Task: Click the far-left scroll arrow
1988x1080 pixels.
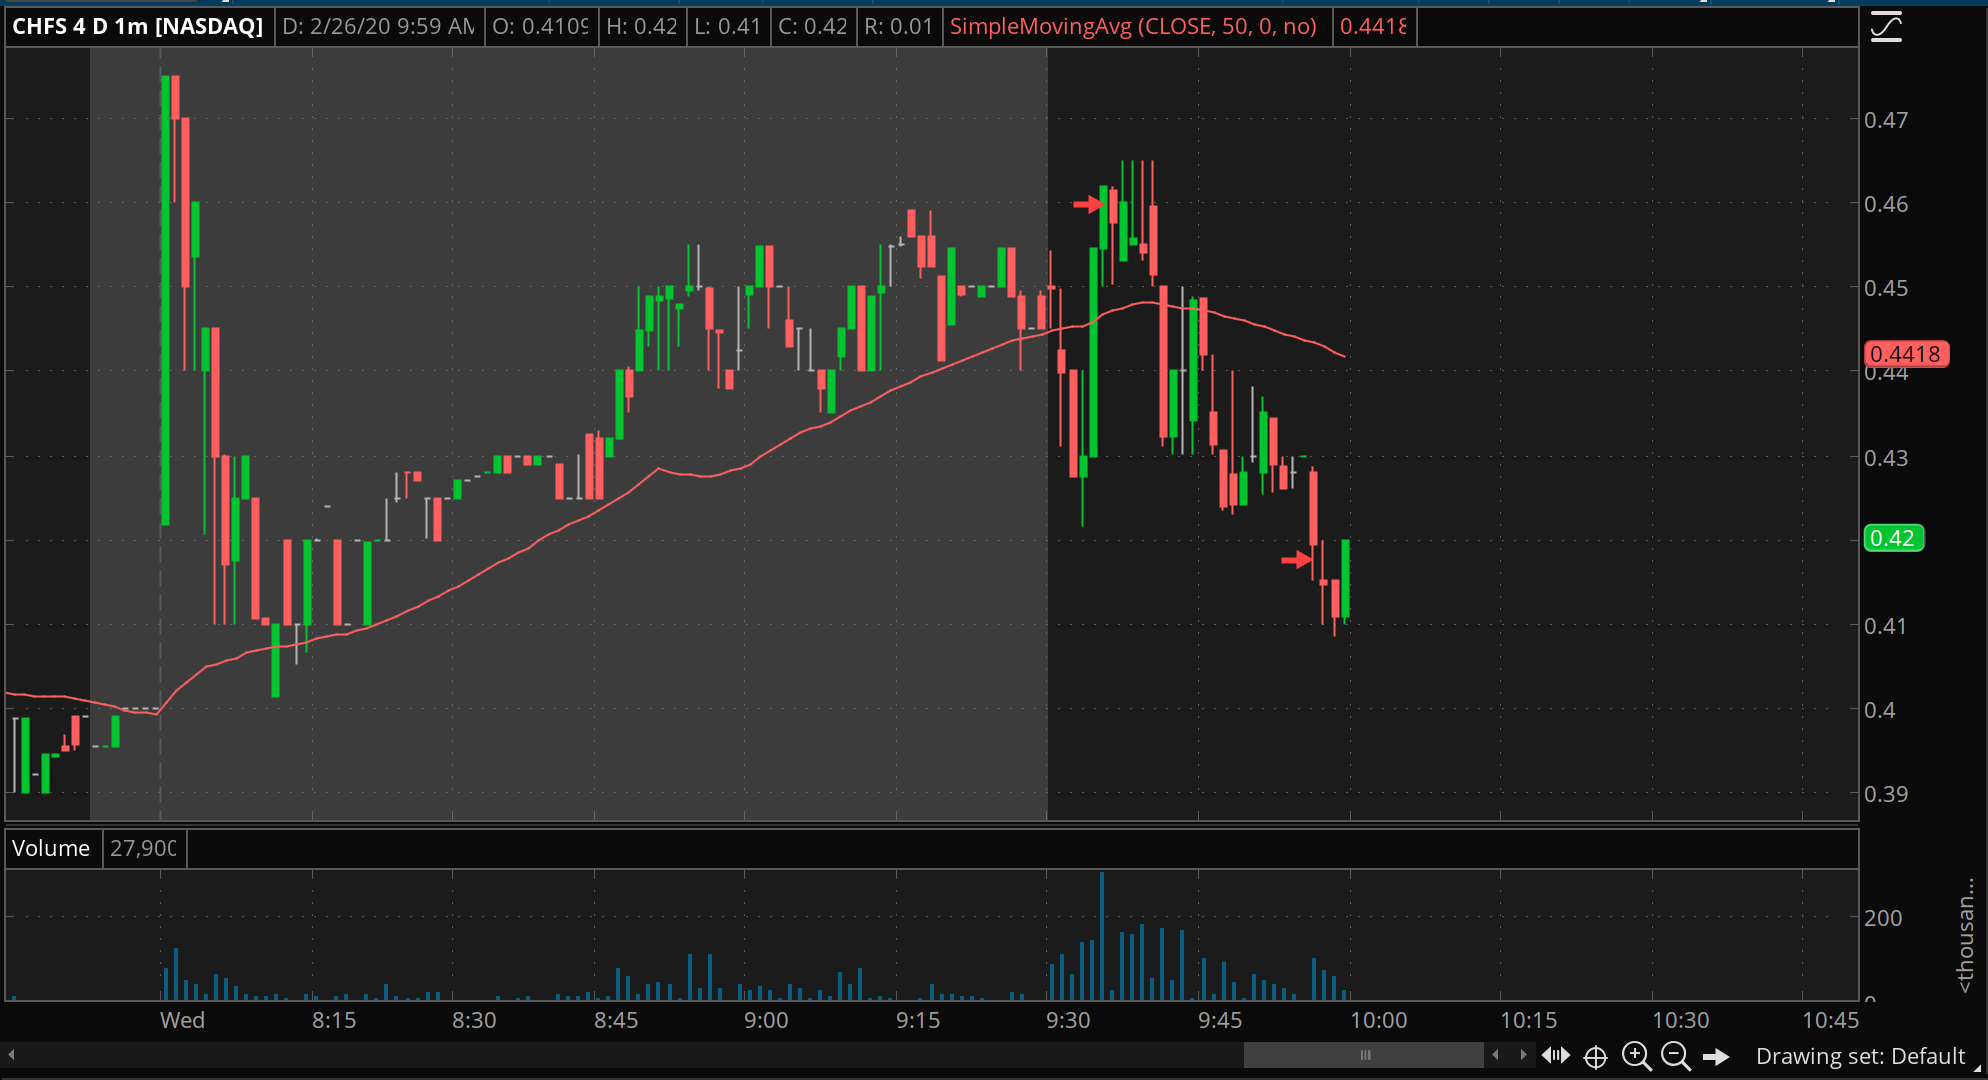Action: click(11, 1055)
